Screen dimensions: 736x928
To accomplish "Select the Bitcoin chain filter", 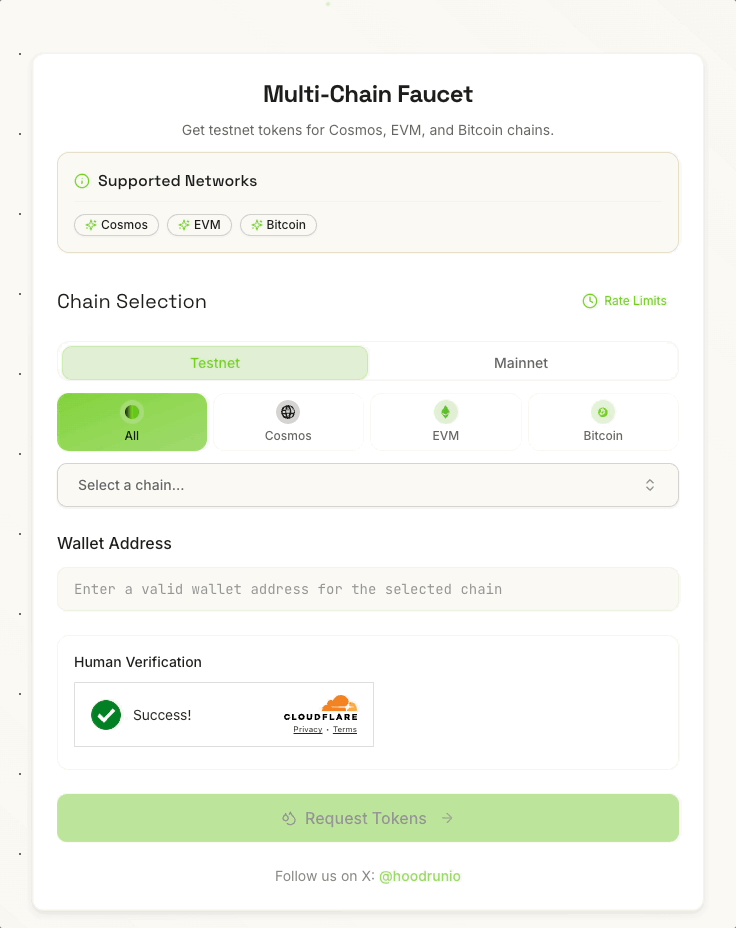I will tap(603, 422).
